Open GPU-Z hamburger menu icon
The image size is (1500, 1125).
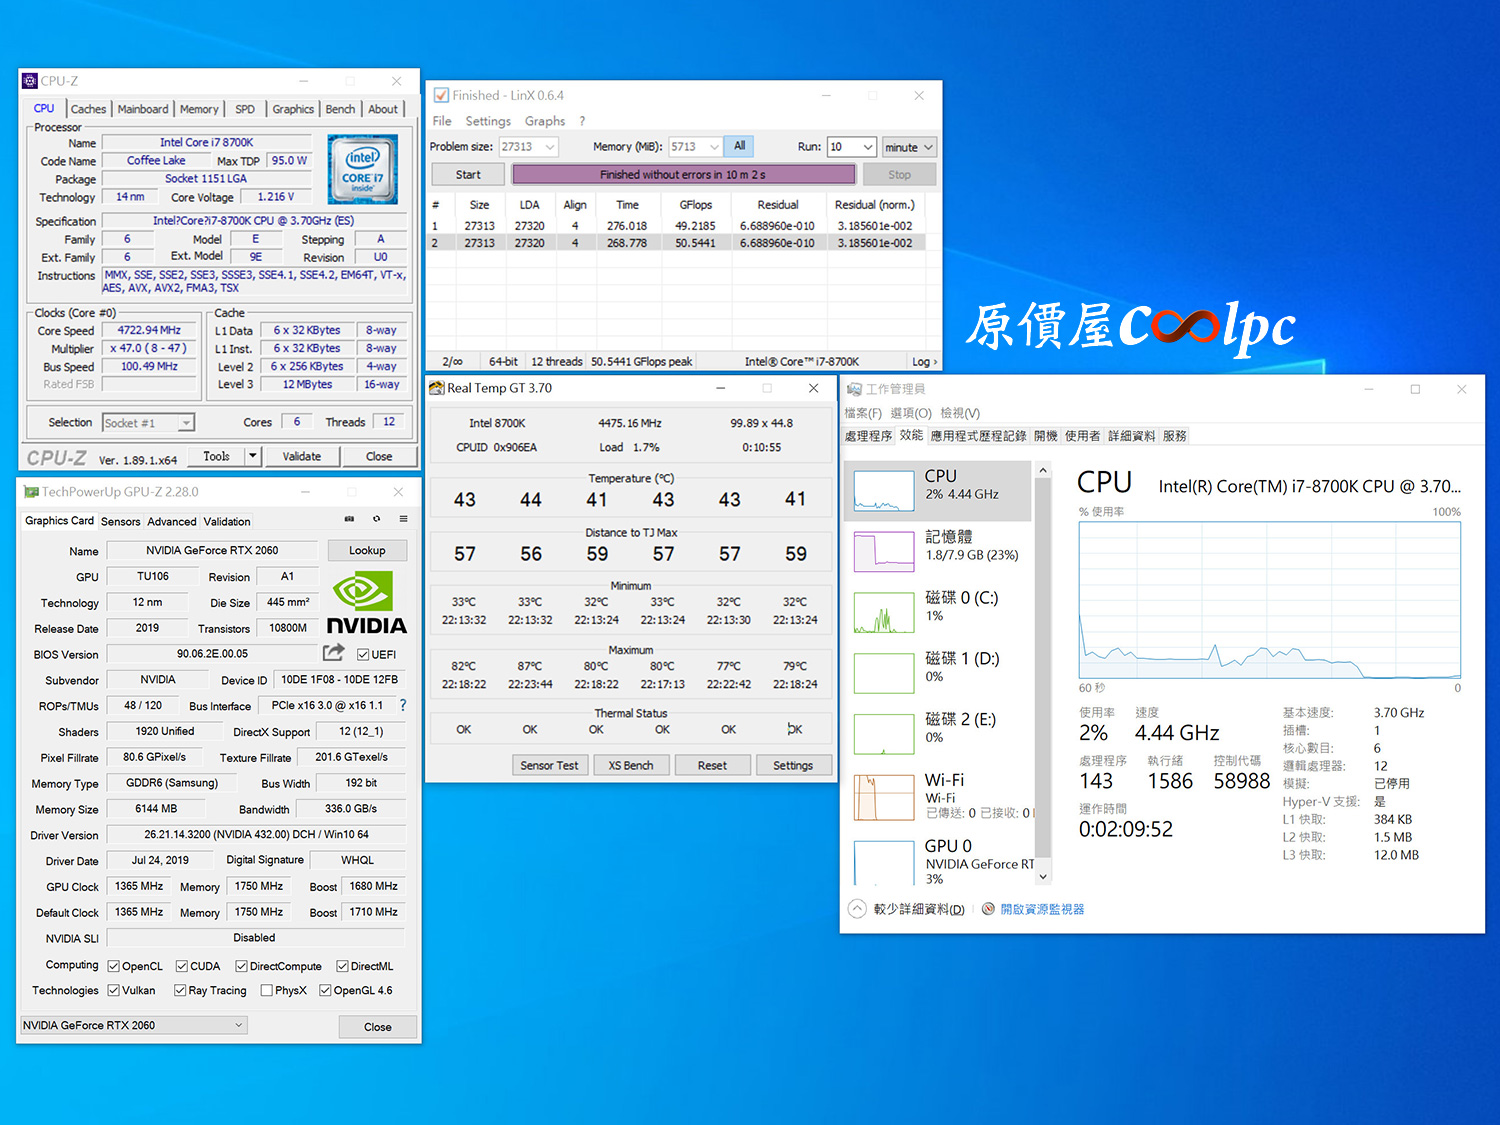(403, 519)
